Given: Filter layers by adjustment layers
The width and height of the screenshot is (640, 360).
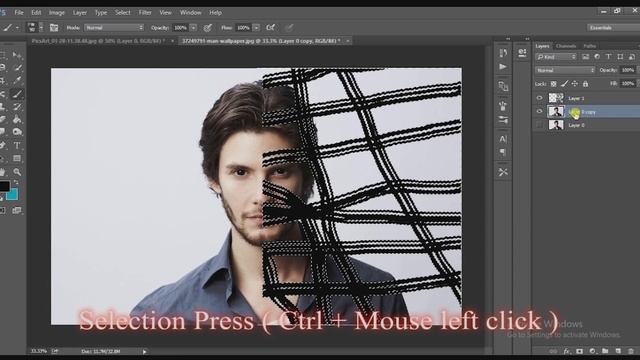Looking at the screenshot, I should (597, 57).
